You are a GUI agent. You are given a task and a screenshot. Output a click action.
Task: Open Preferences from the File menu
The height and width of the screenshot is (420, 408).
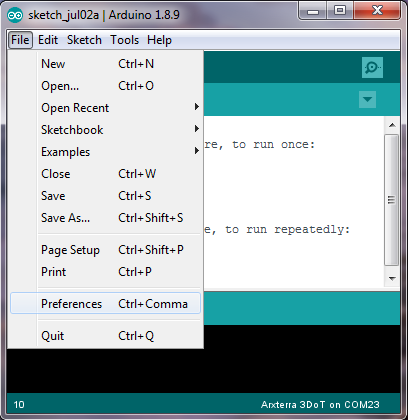105,303
